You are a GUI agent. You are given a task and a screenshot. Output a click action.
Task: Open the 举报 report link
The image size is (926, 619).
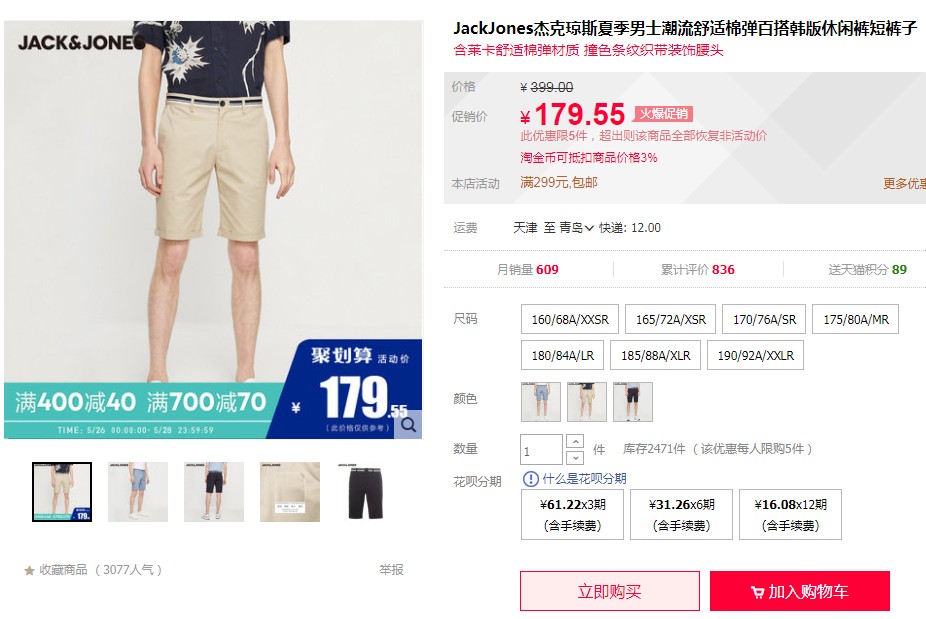coord(391,570)
